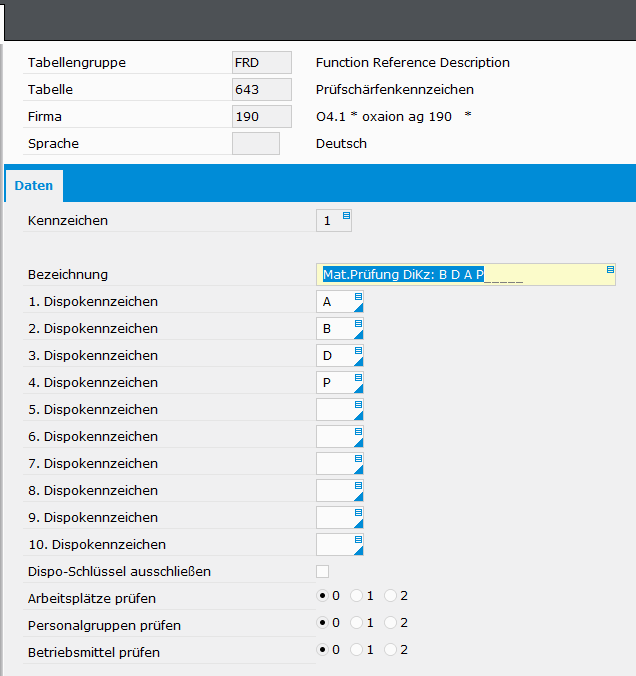Select option 0 for Betriebsmittel prüfen

(x=322, y=650)
